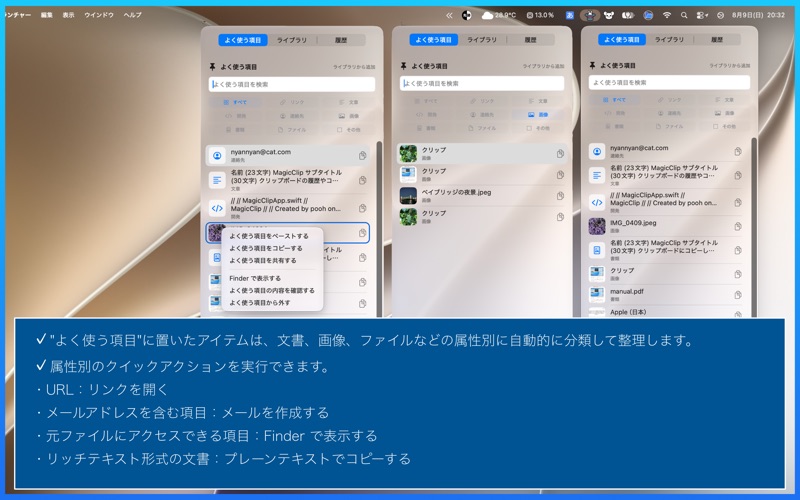
Task: Click code icon of MagicClipApp.swift row, left panel
Action: pos(217,208)
